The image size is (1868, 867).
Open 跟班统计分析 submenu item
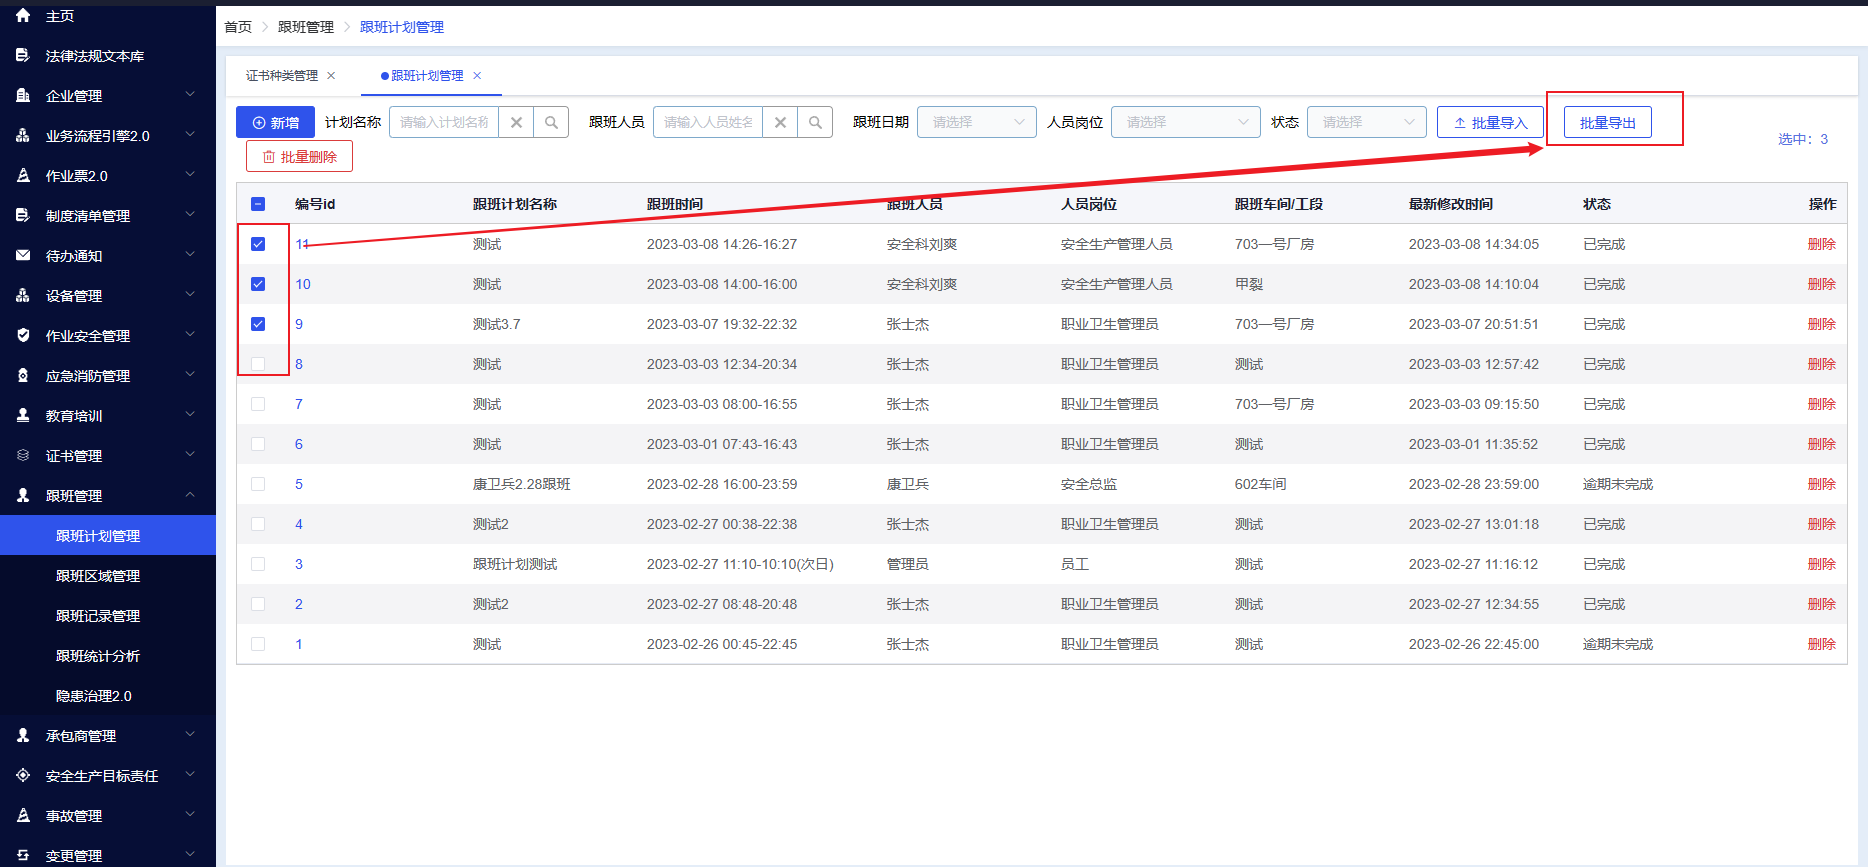click(x=98, y=656)
